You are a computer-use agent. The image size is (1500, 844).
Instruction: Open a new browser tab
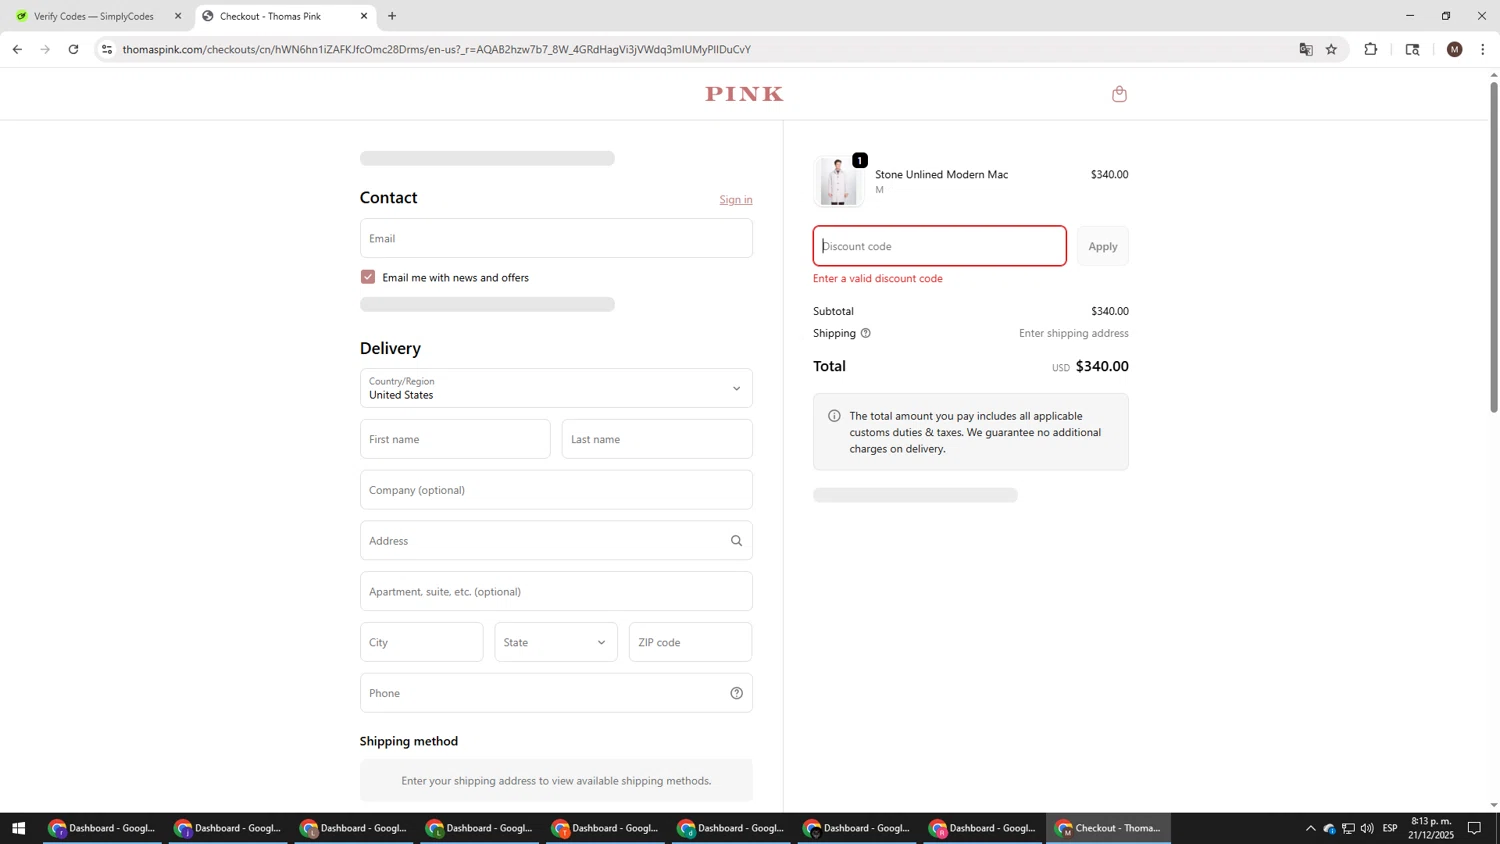(392, 16)
